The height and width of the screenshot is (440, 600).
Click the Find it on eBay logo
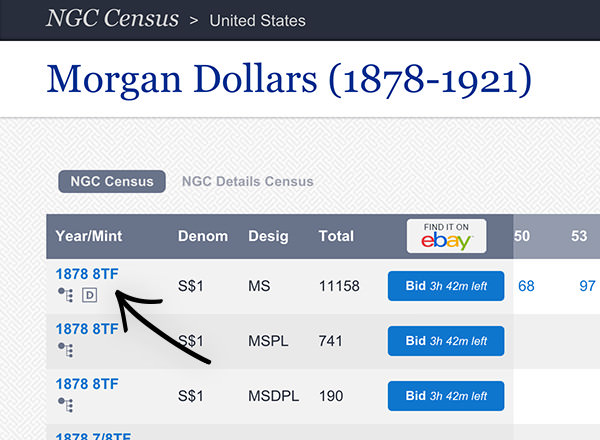pos(446,236)
